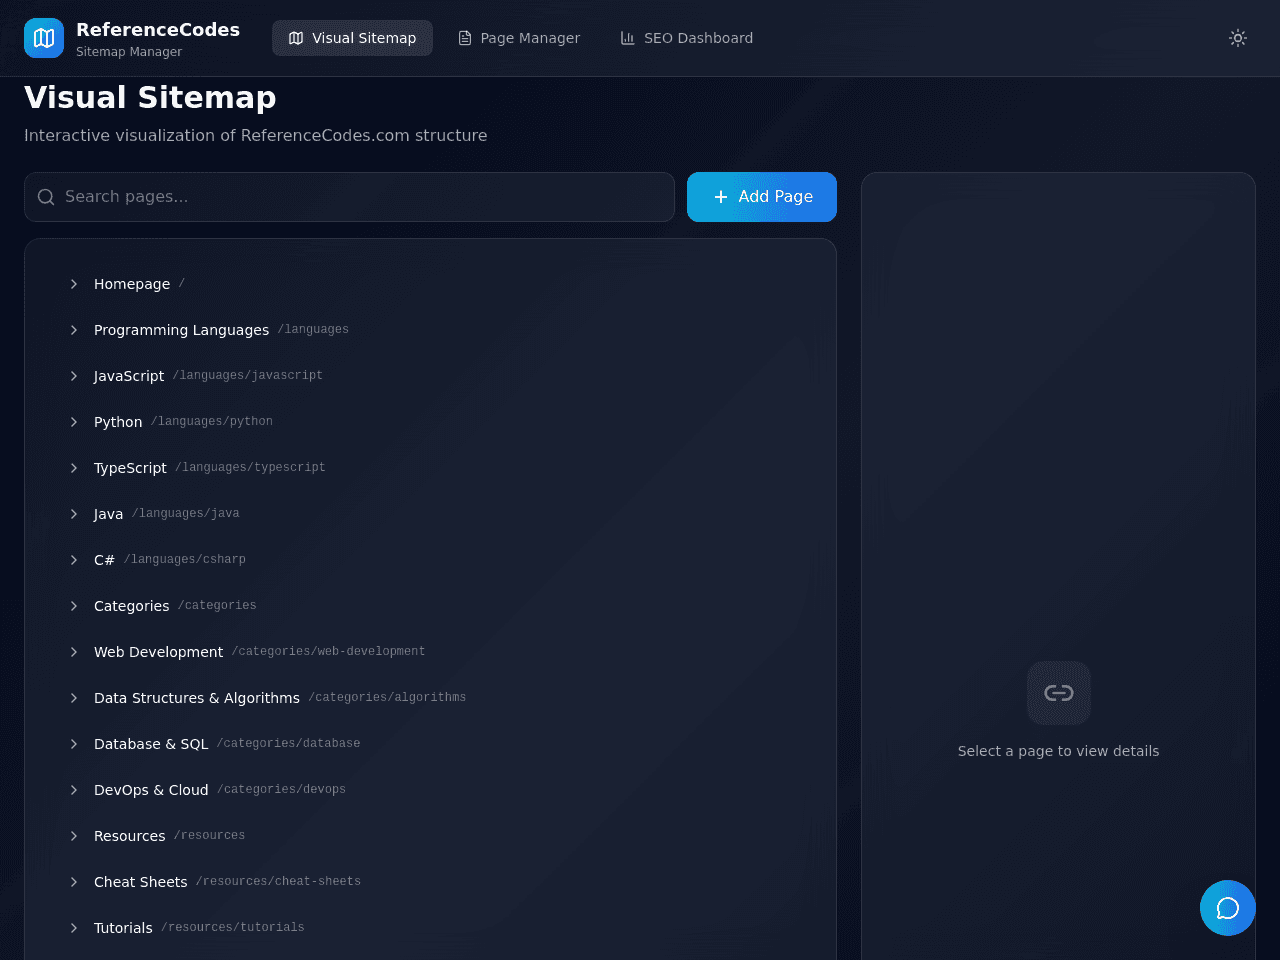Expand the Database & SQL chevron
The height and width of the screenshot is (960, 1280).
[74, 744]
